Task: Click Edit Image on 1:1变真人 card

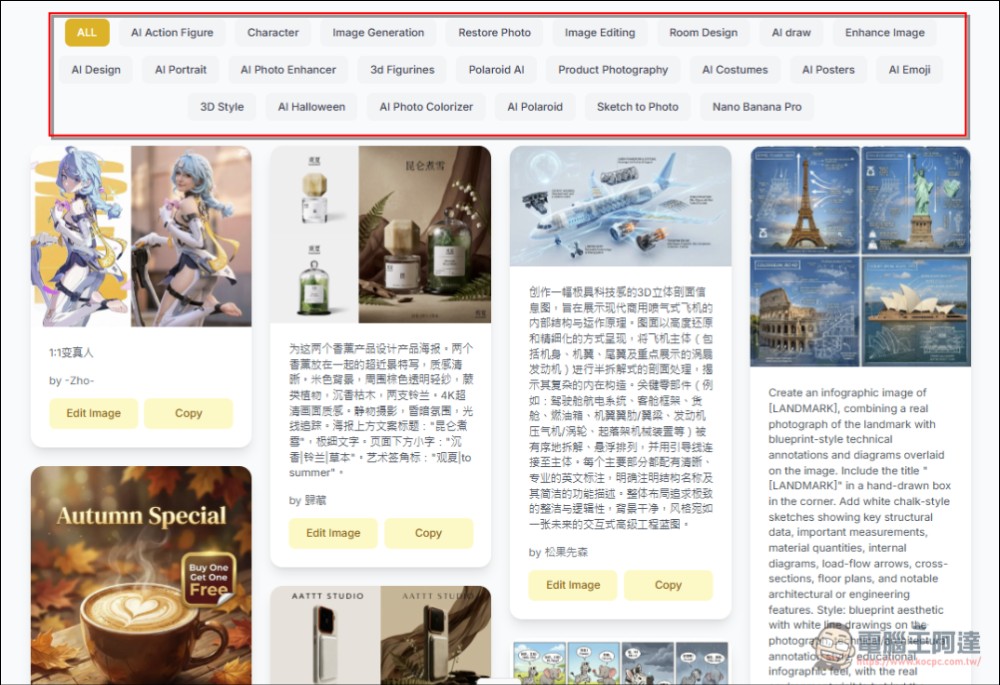Action: (x=94, y=413)
